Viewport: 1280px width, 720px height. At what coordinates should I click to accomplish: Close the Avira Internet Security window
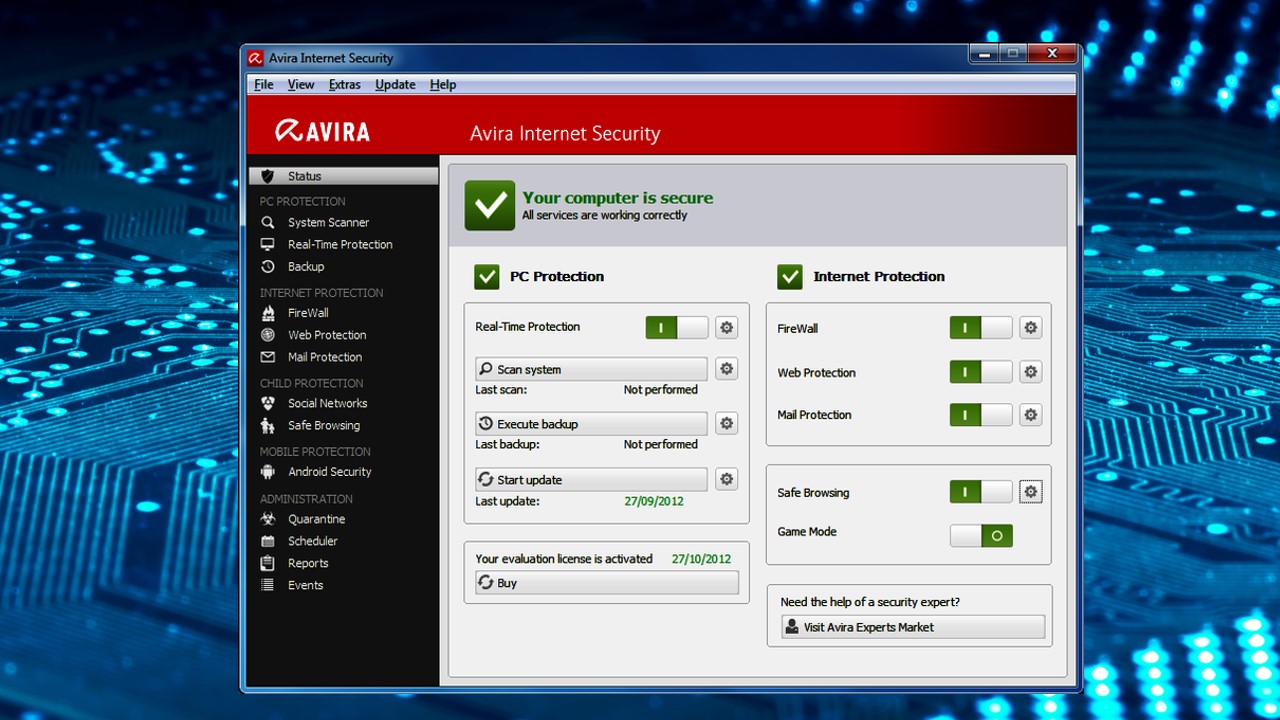tap(1050, 54)
